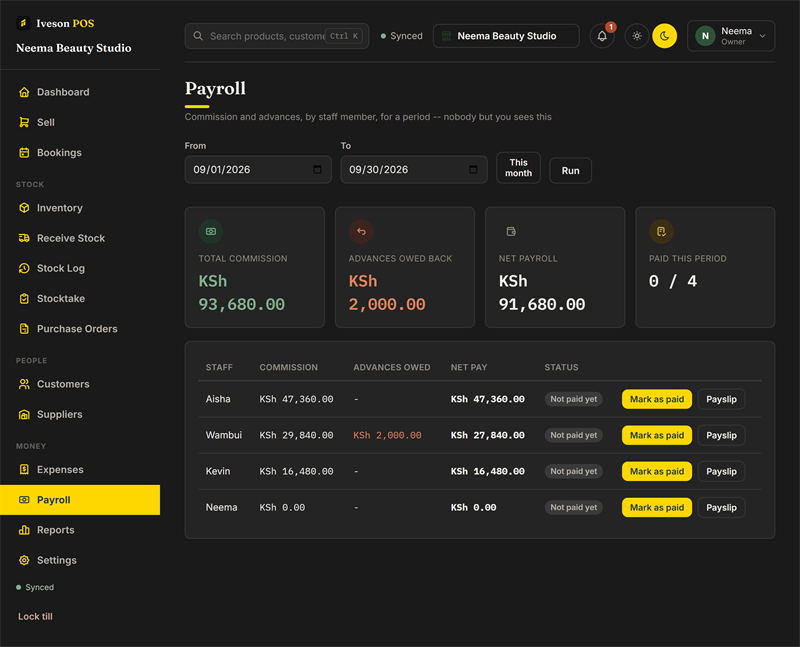Mark Aisha as paid
The height and width of the screenshot is (647, 800).
[x=657, y=399]
